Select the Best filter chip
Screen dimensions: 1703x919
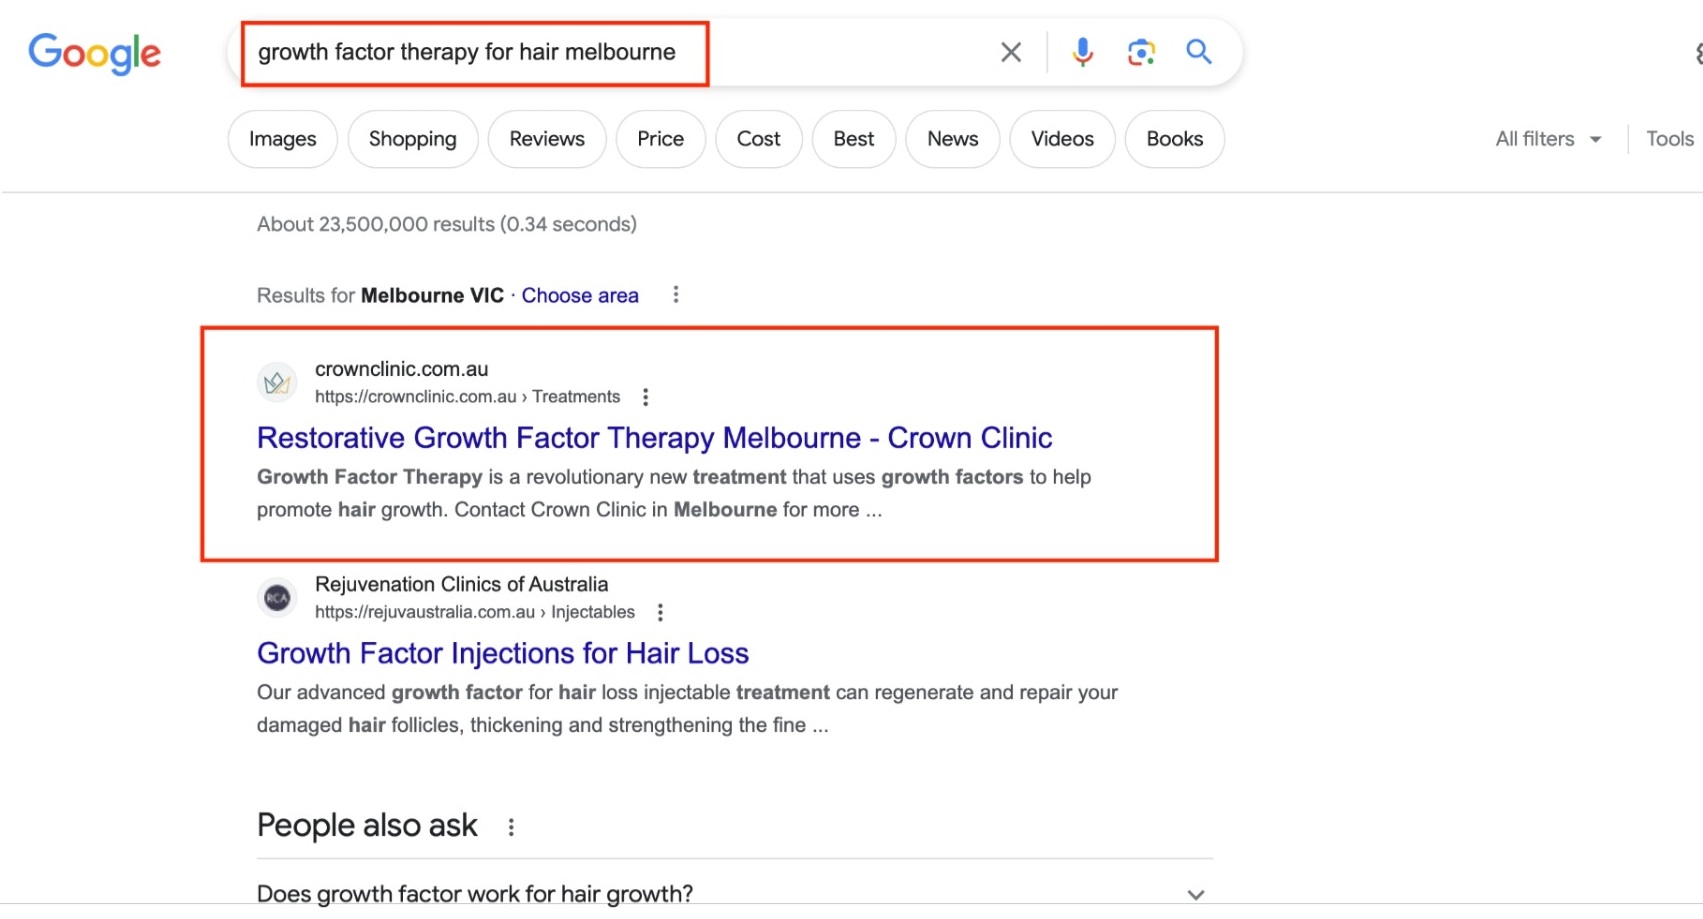[854, 139]
